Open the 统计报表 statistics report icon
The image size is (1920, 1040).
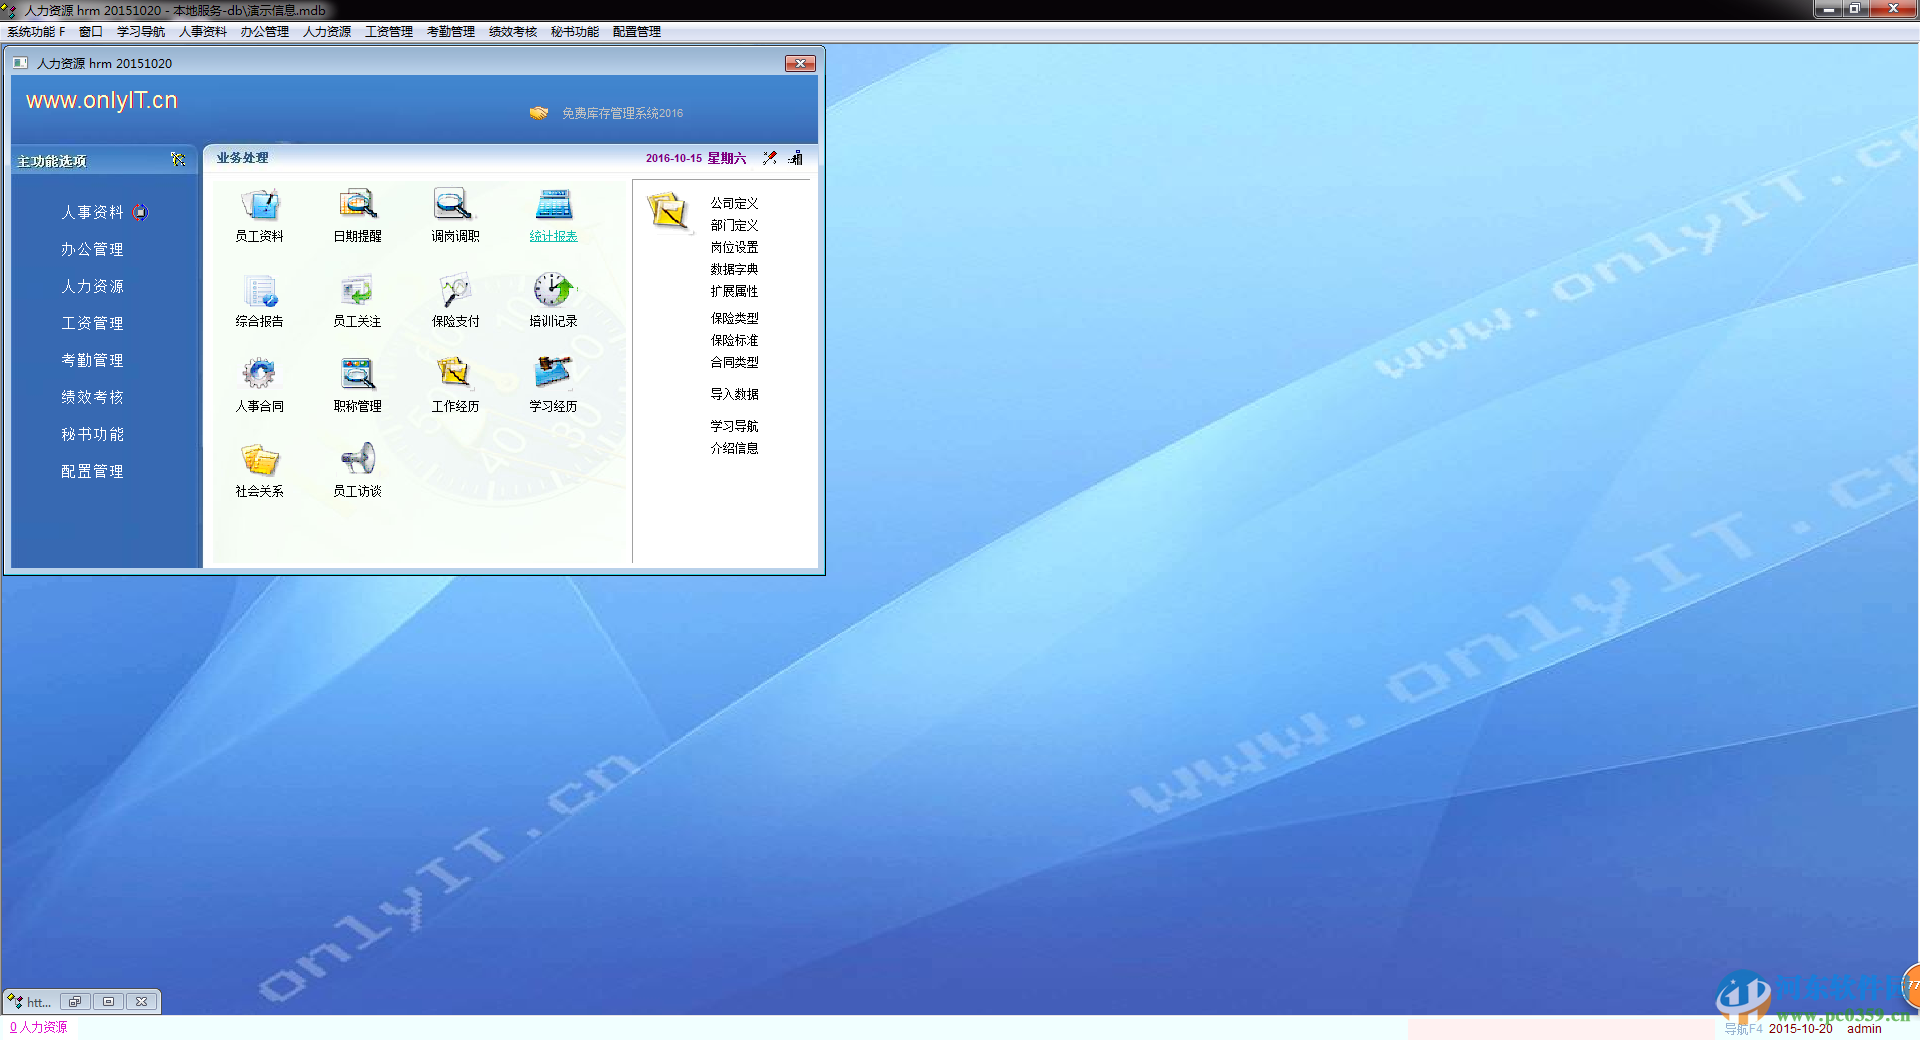(553, 205)
